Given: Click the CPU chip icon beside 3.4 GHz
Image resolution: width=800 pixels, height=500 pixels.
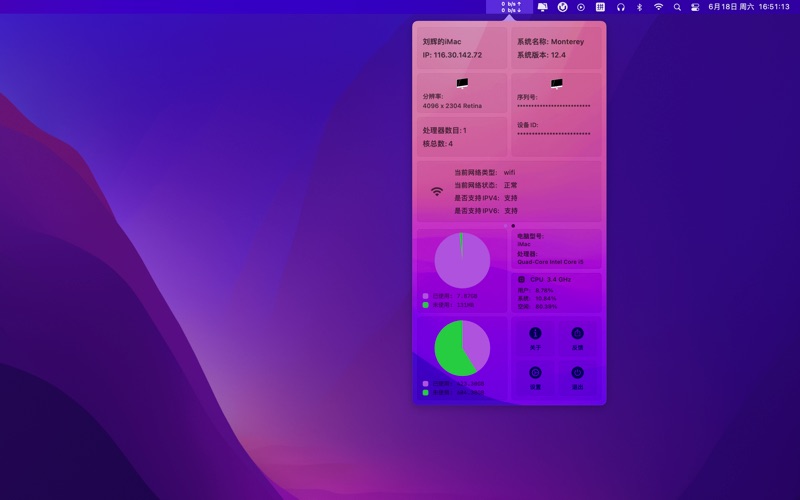Looking at the screenshot, I should pos(522,279).
